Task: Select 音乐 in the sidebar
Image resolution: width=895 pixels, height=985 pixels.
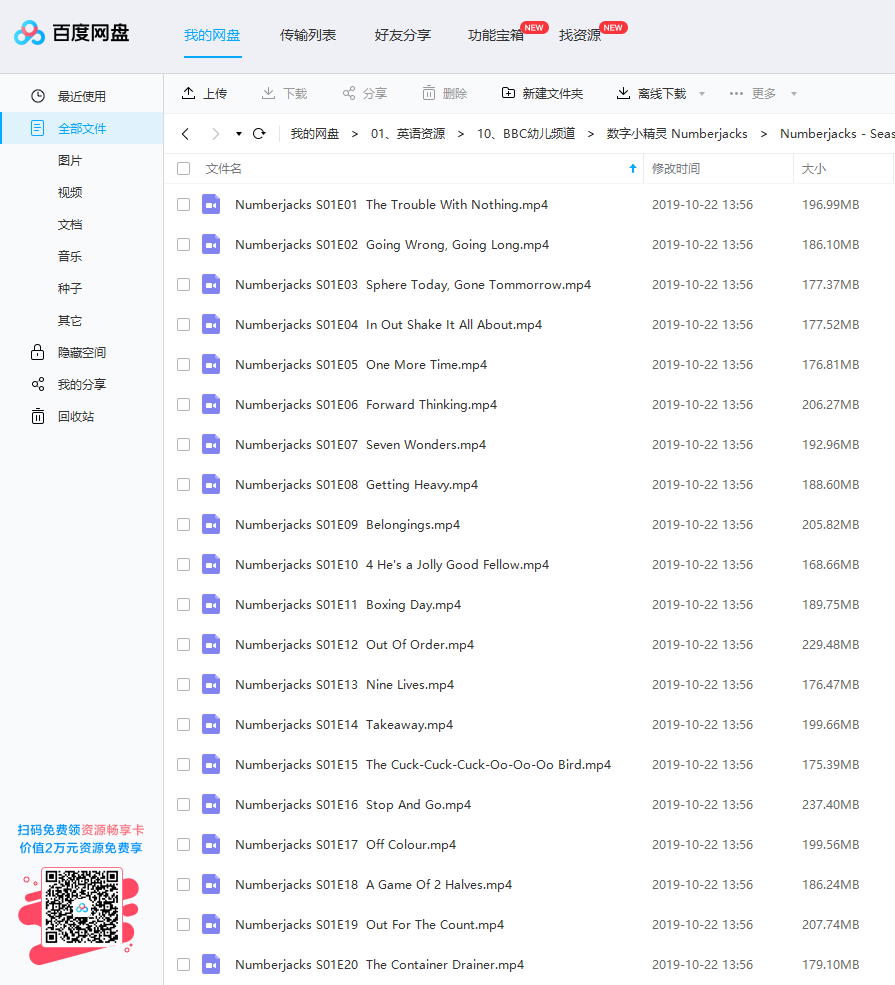Action: 70,256
